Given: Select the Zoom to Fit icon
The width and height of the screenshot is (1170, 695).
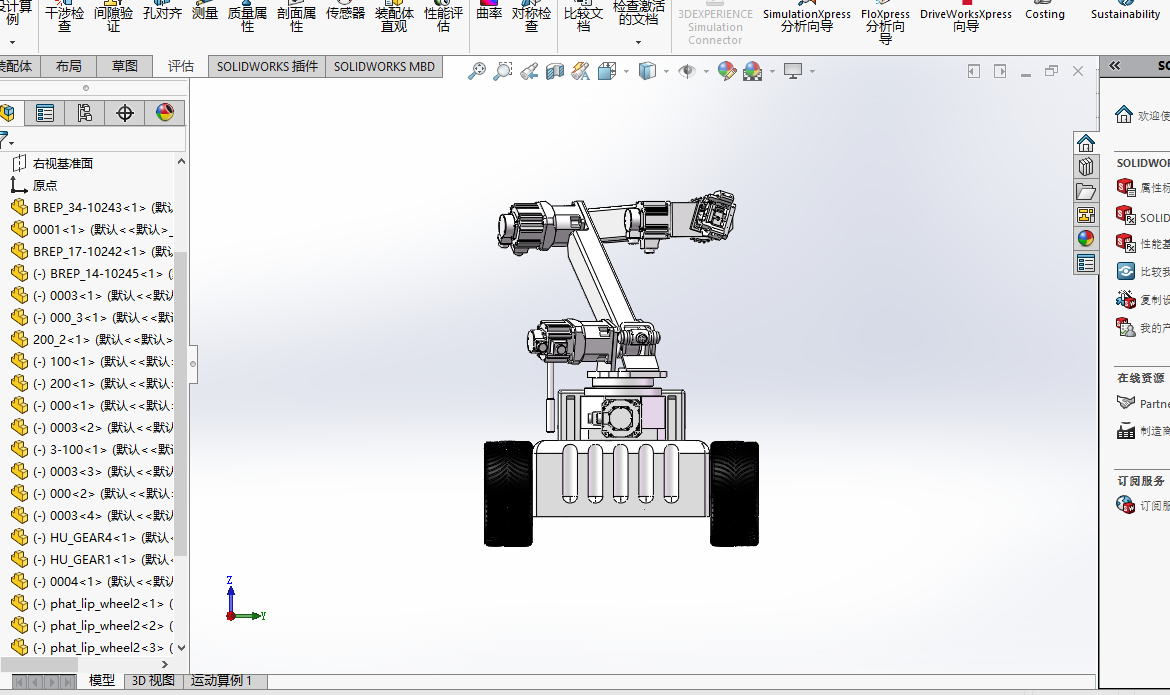Looking at the screenshot, I should pos(477,71).
